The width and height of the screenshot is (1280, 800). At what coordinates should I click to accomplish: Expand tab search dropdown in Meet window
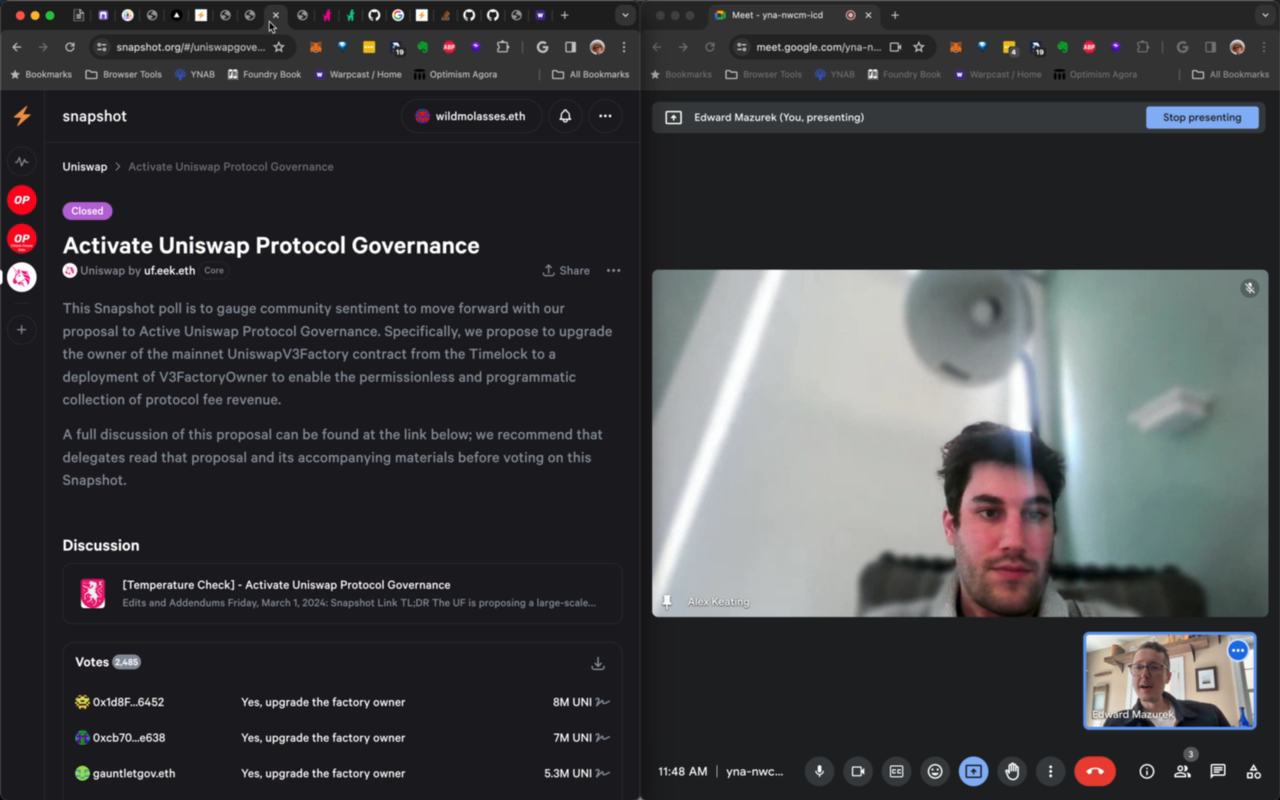pos(1265,15)
